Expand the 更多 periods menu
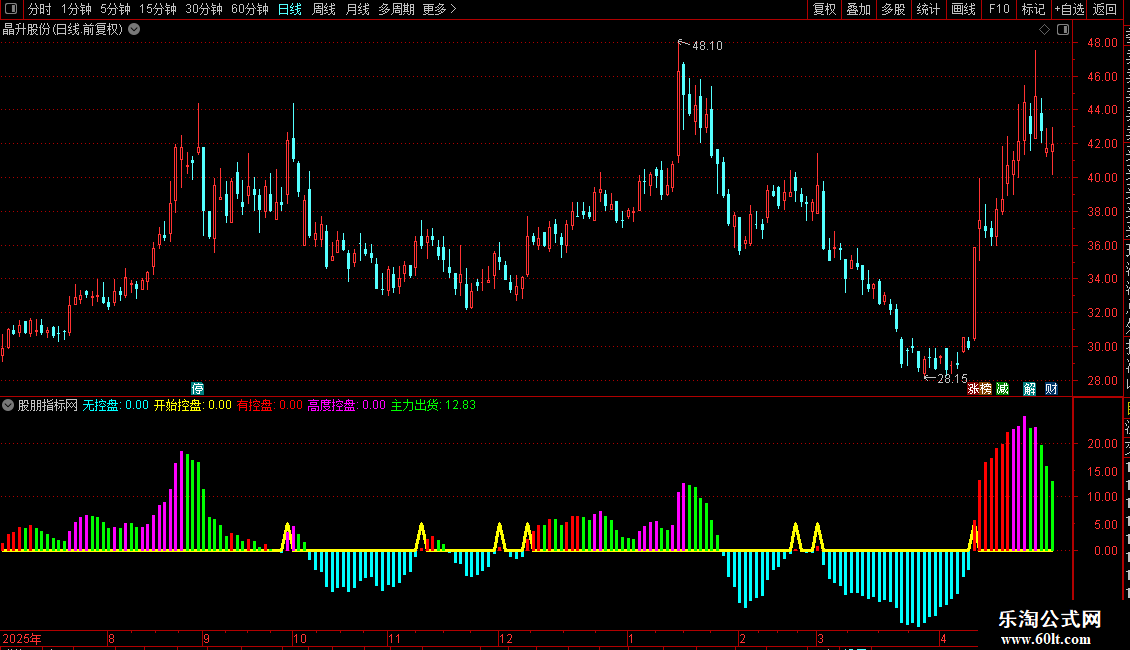 pyautogui.click(x=439, y=9)
